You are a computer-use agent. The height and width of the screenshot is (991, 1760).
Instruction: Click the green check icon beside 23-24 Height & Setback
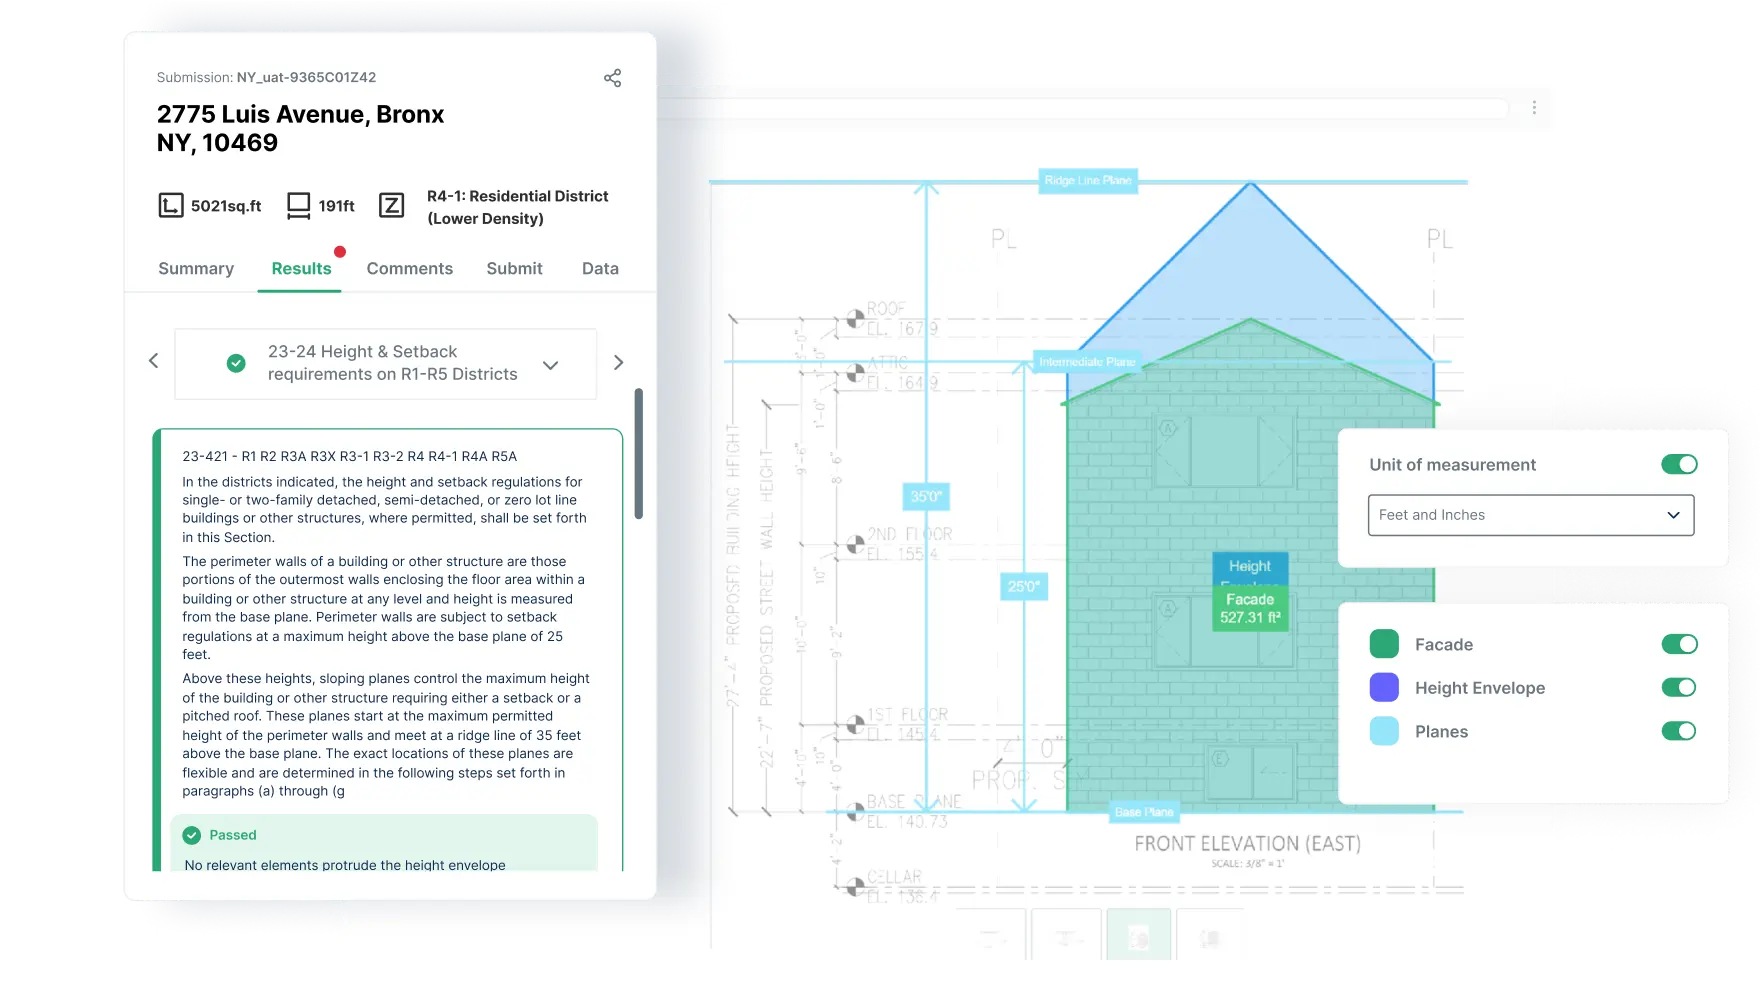pyautogui.click(x=236, y=364)
